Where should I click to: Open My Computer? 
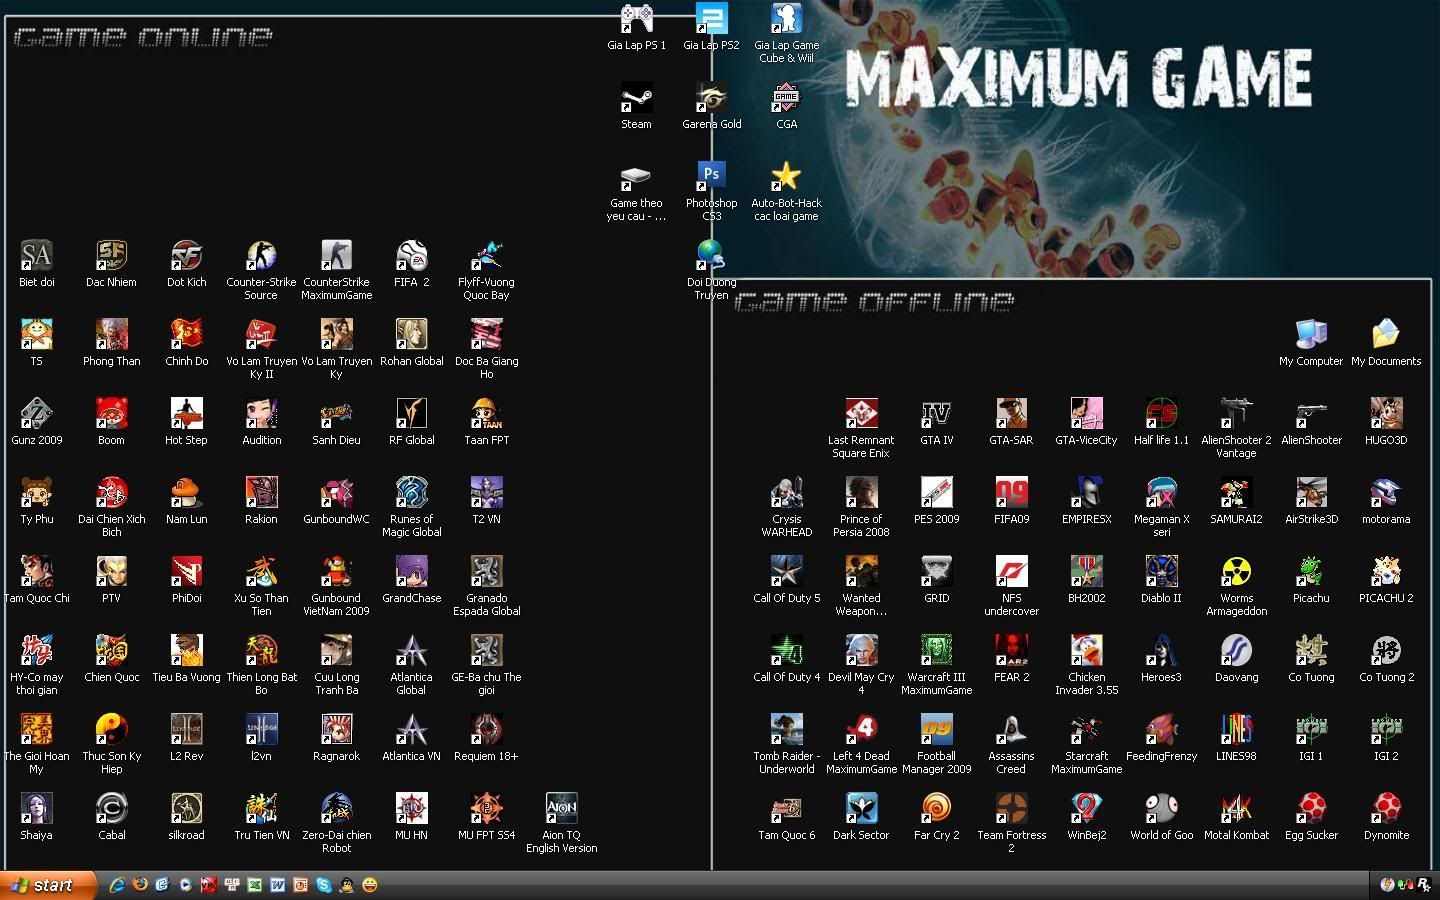tap(1311, 335)
